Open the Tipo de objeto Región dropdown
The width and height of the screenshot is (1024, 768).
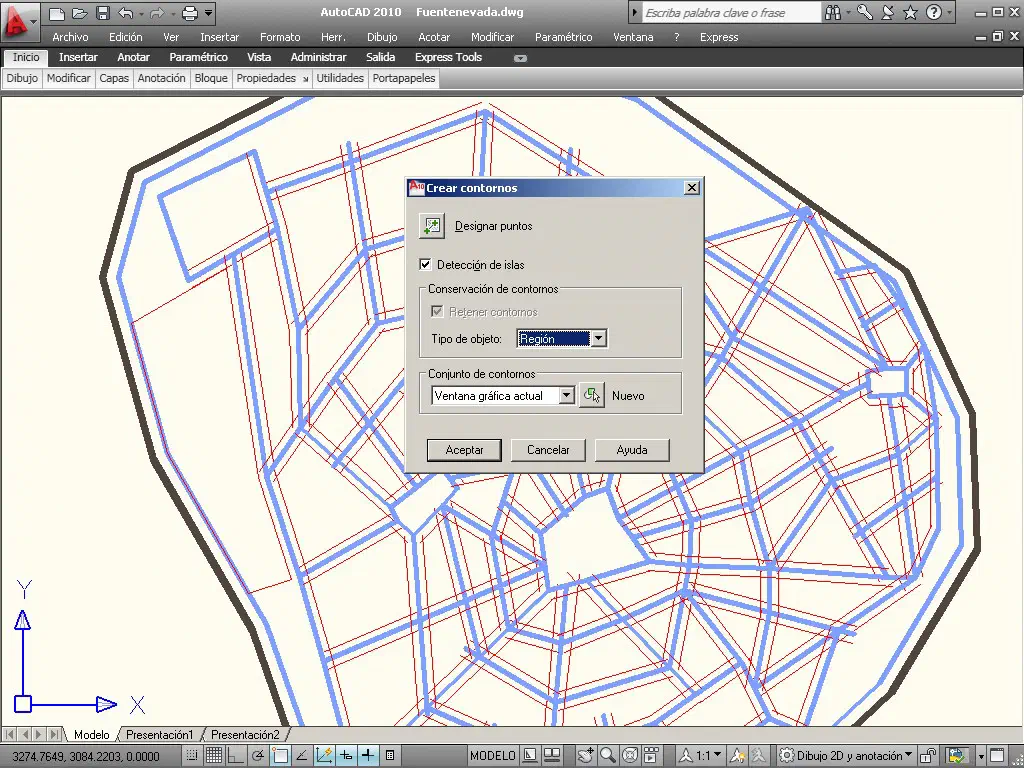[599, 338]
